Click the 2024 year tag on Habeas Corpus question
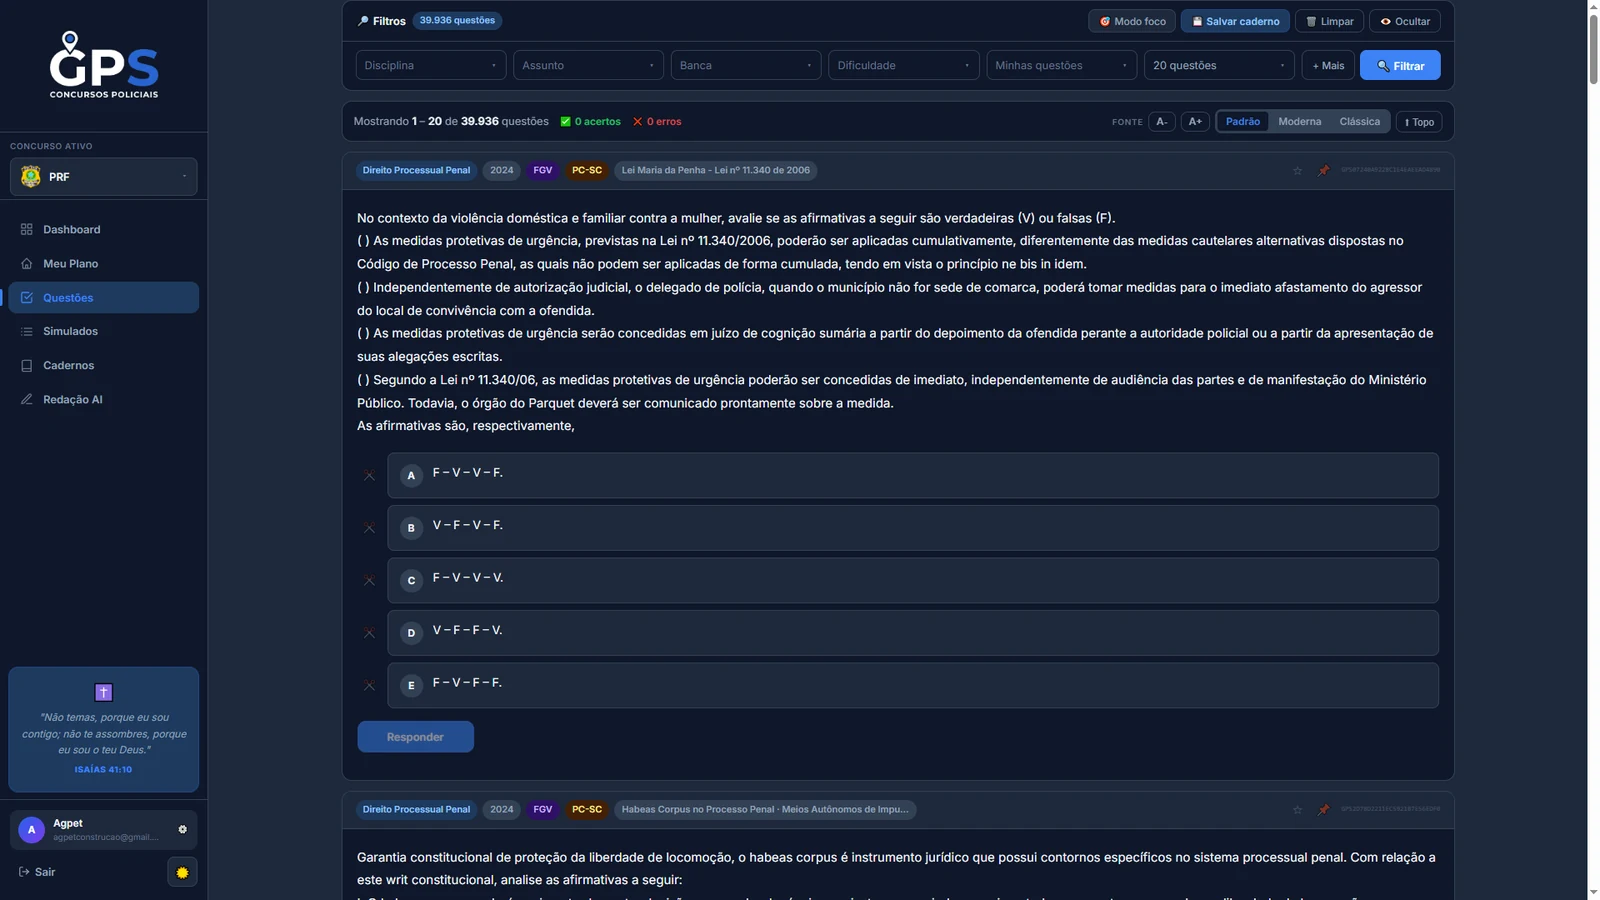1600x900 pixels. point(502,810)
